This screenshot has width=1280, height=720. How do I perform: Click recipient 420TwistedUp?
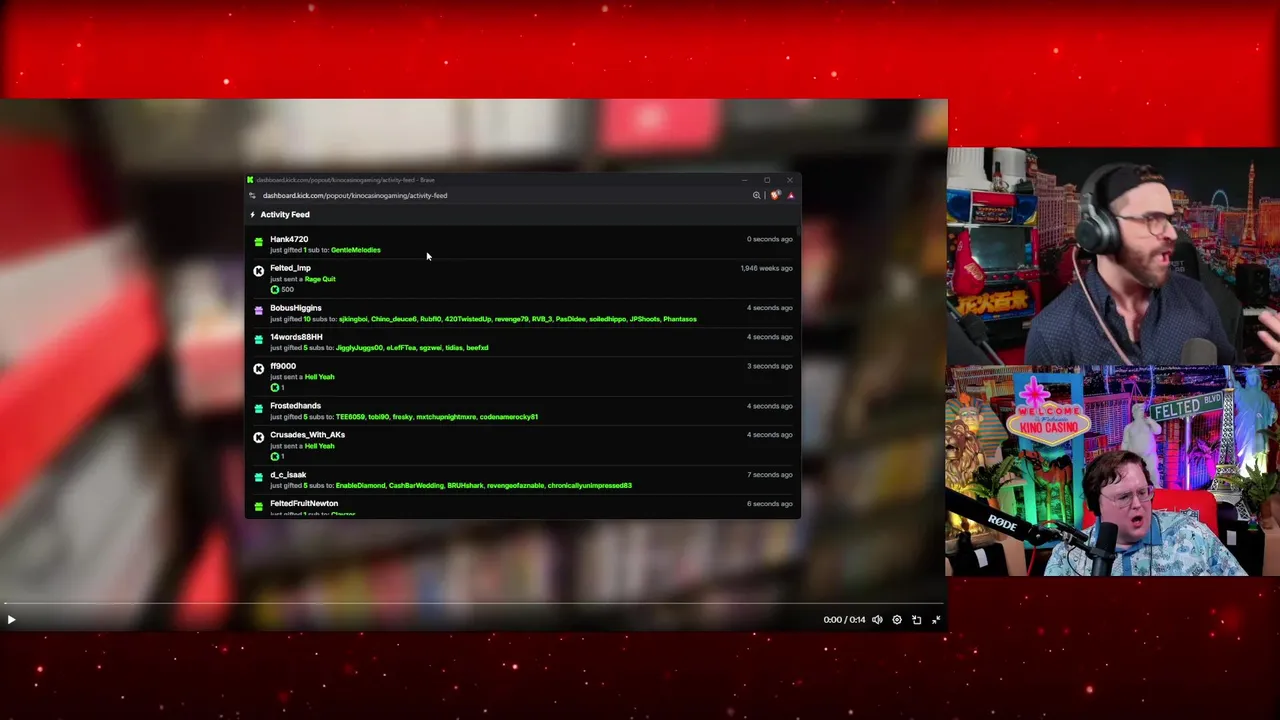coord(467,319)
